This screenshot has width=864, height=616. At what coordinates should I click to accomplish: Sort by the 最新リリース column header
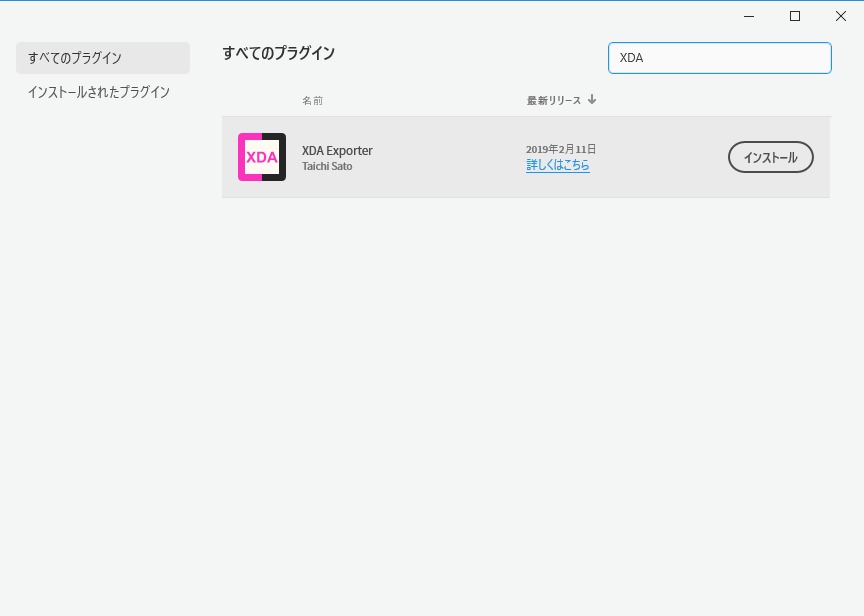554,101
